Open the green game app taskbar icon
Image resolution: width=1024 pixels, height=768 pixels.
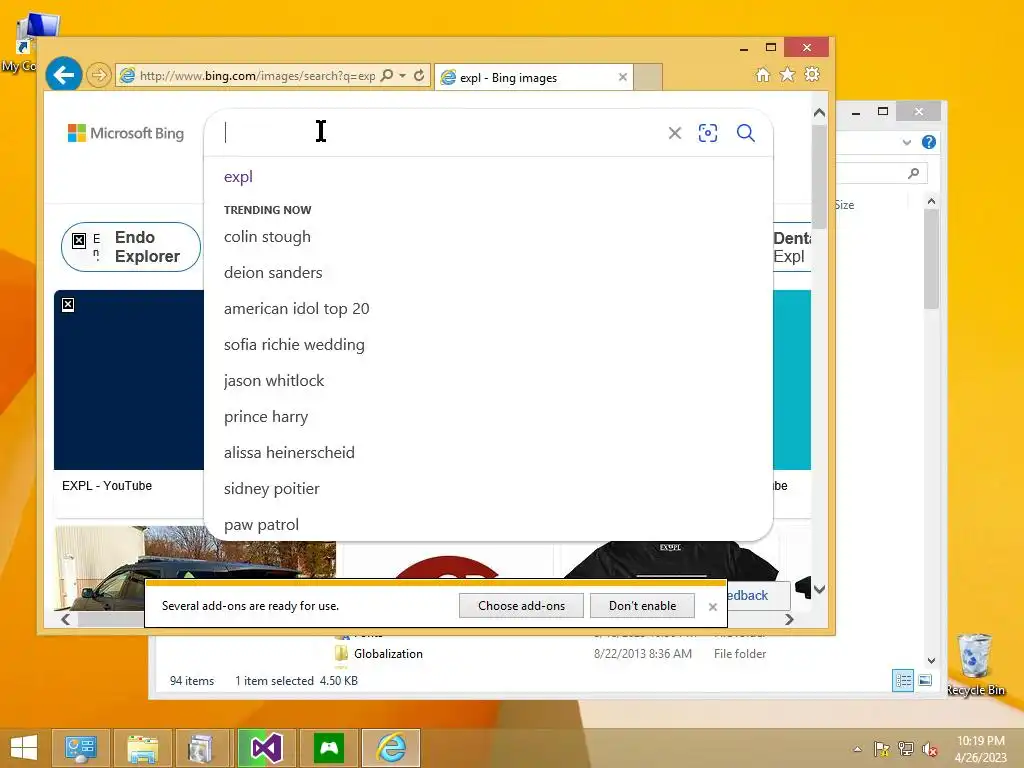click(328, 748)
